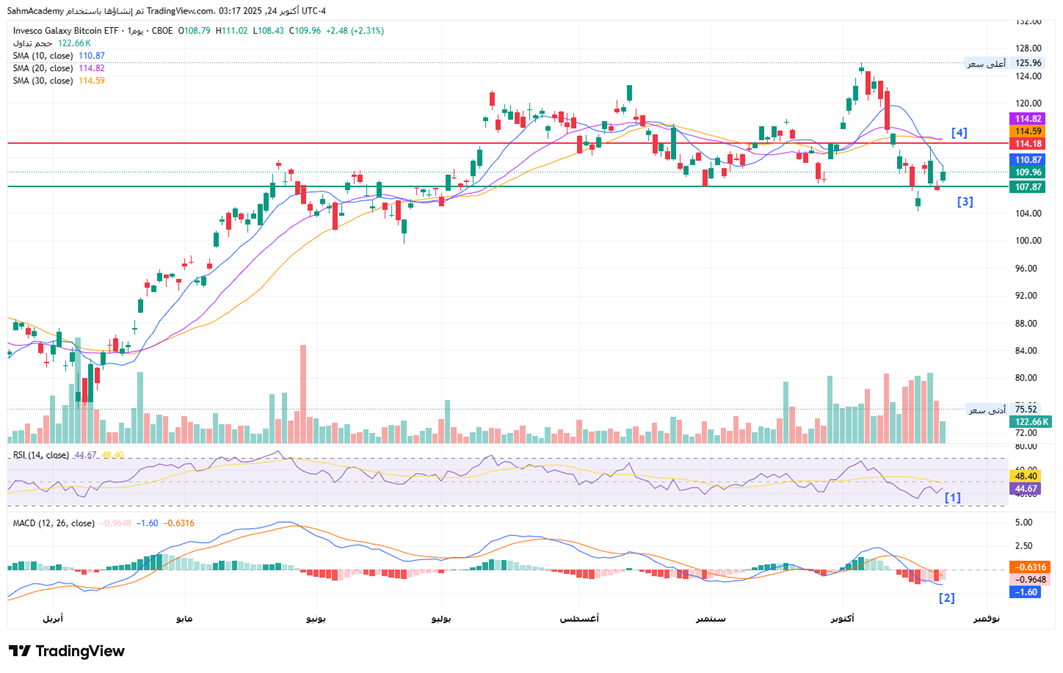Click the 125.96 highest price label
Image resolution: width=1063 pixels, height=673 pixels.
click(x=1028, y=63)
